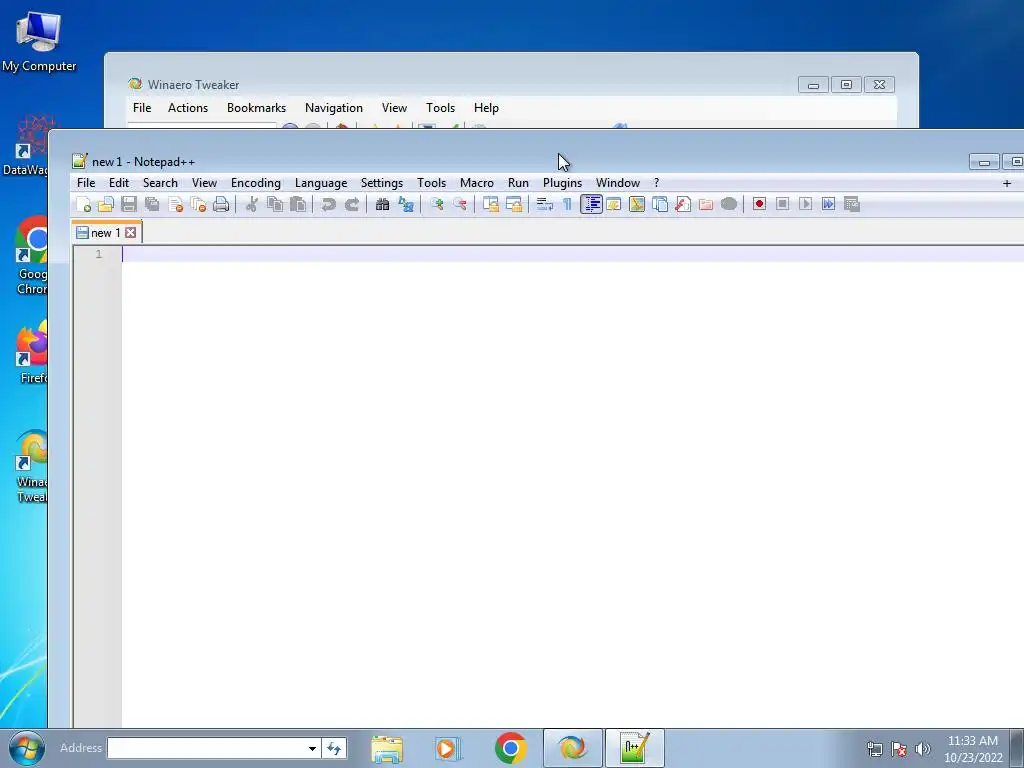The height and width of the screenshot is (768, 1024).
Task: Toggle show all characters pilcrow icon
Action: [x=567, y=204]
